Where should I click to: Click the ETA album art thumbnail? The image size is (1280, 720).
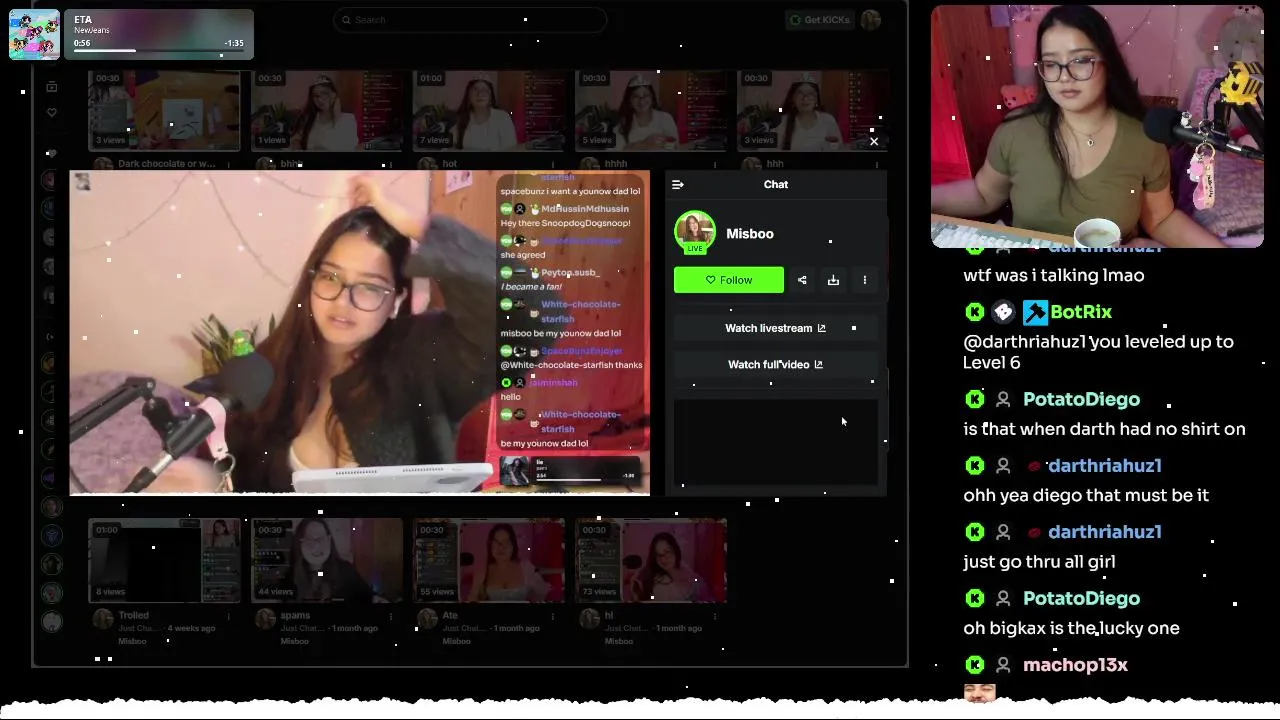click(x=34, y=35)
